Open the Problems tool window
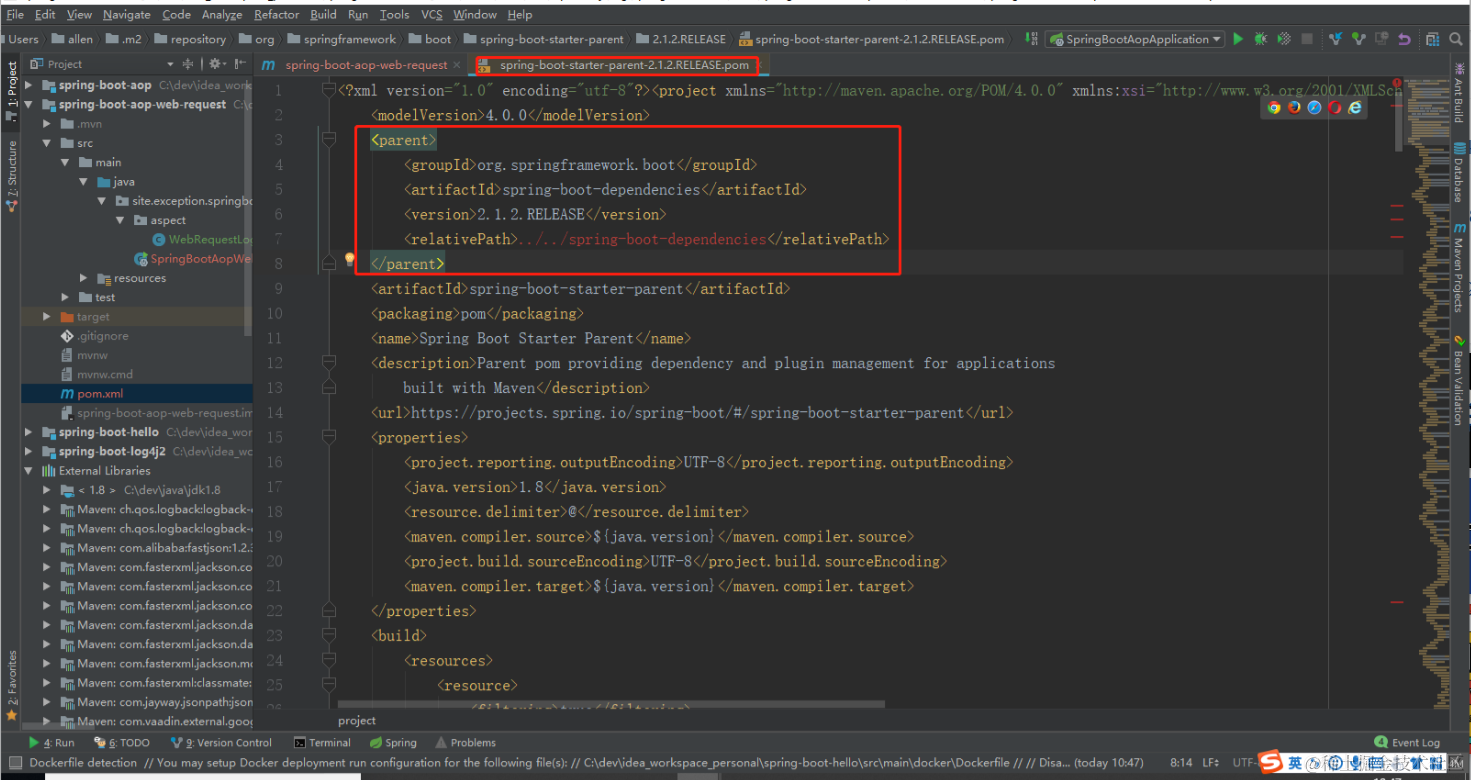The height and width of the screenshot is (780, 1471). 466,743
